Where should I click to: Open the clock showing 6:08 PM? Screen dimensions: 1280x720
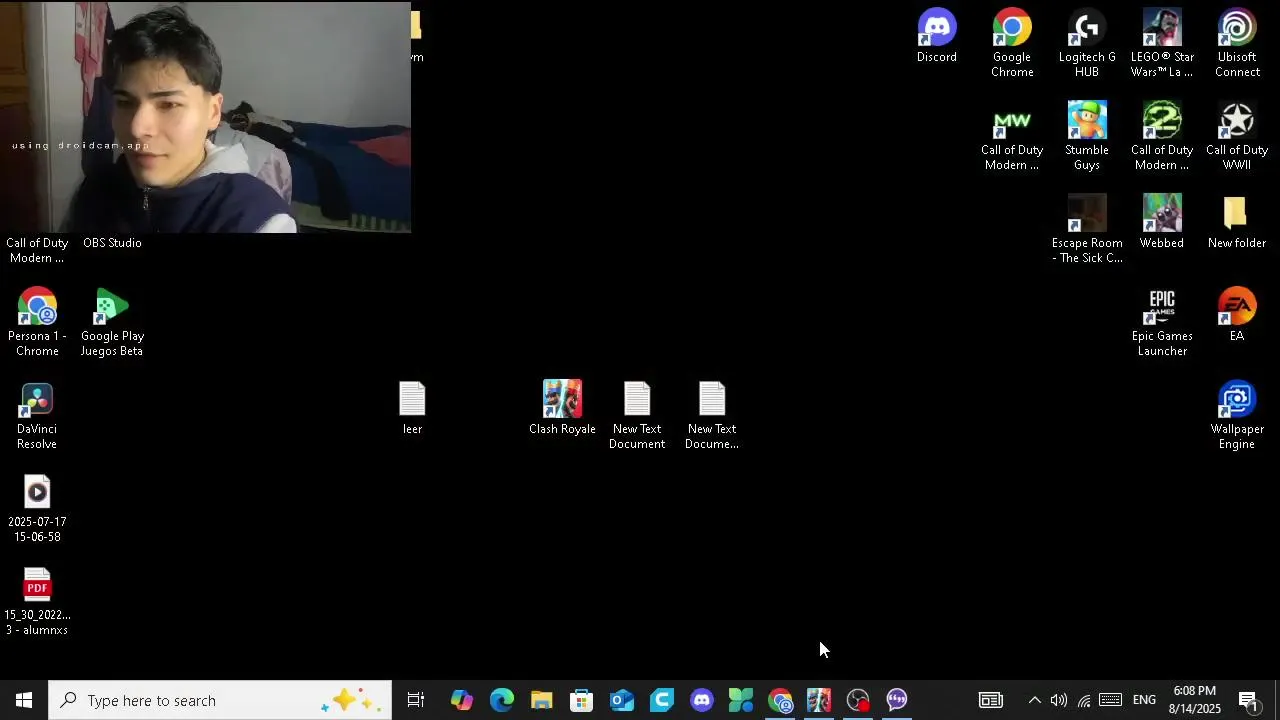pyautogui.click(x=1194, y=700)
